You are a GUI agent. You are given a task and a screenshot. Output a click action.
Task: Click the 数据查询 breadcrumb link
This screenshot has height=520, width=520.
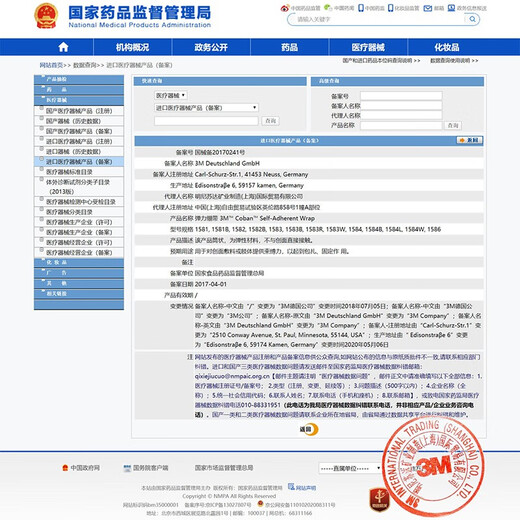click(x=85, y=65)
